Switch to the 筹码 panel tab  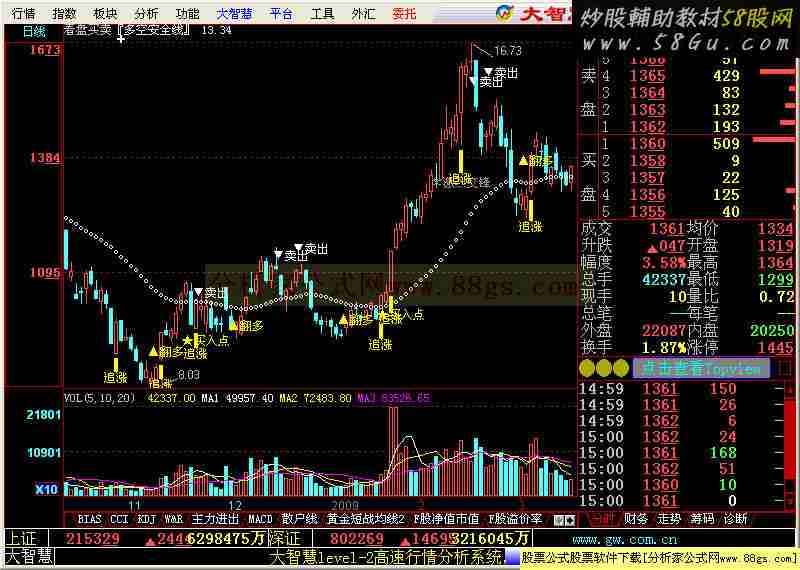pyautogui.click(x=702, y=519)
